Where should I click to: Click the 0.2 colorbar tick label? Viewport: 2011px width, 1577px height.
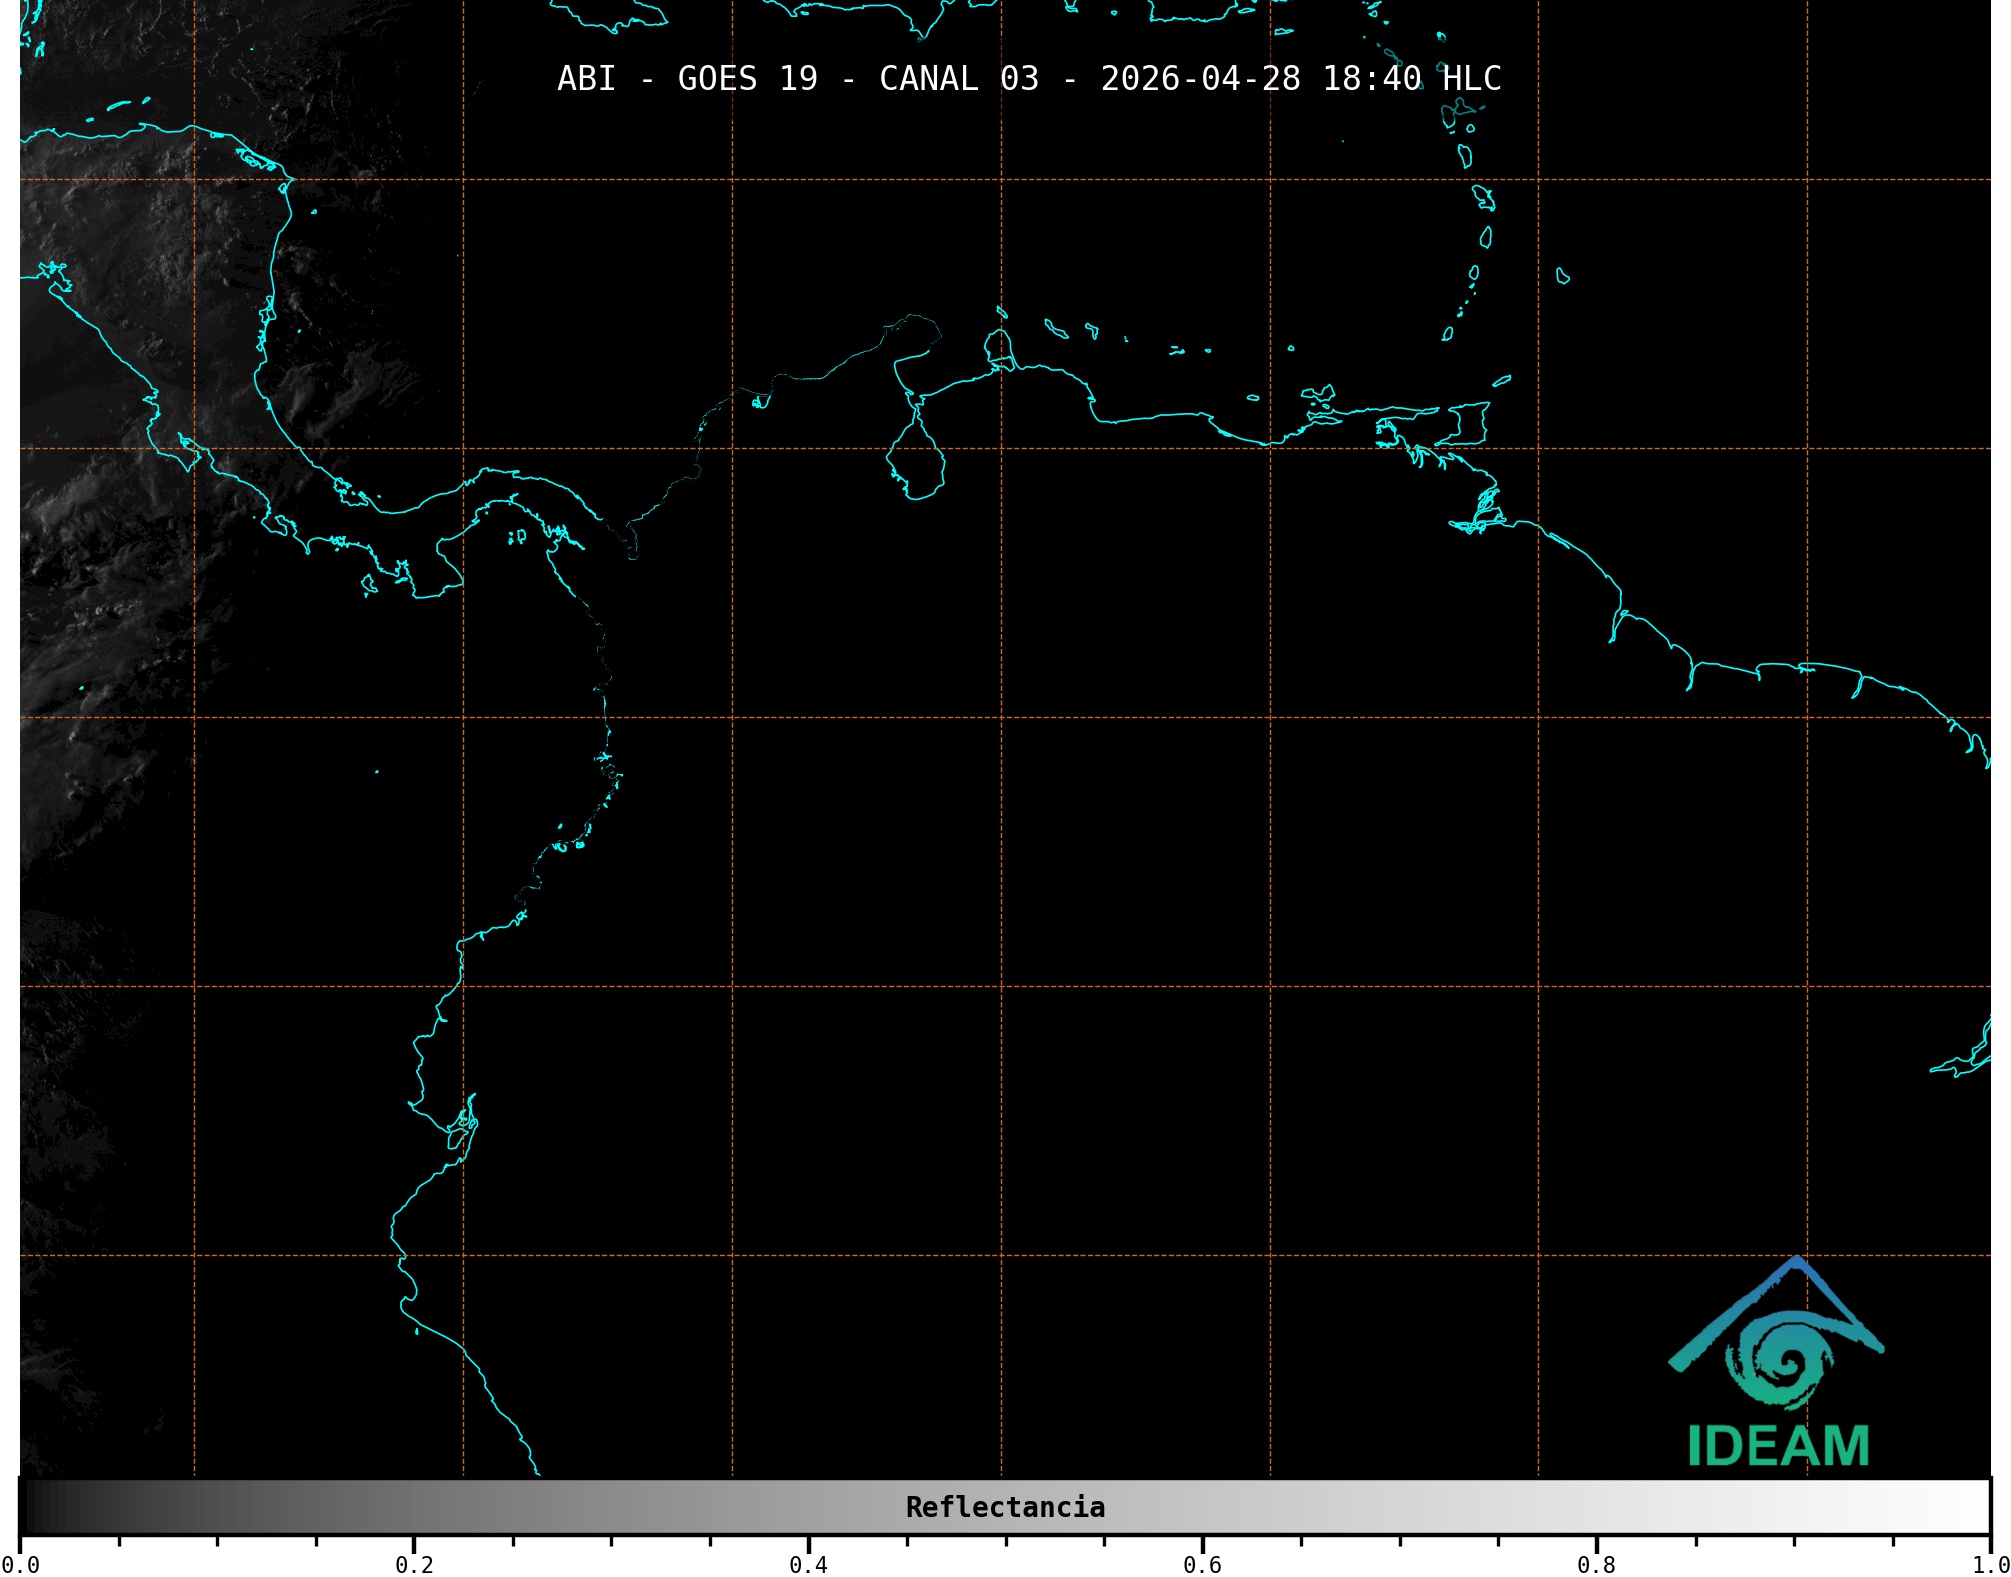click(x=414, y=1565)
